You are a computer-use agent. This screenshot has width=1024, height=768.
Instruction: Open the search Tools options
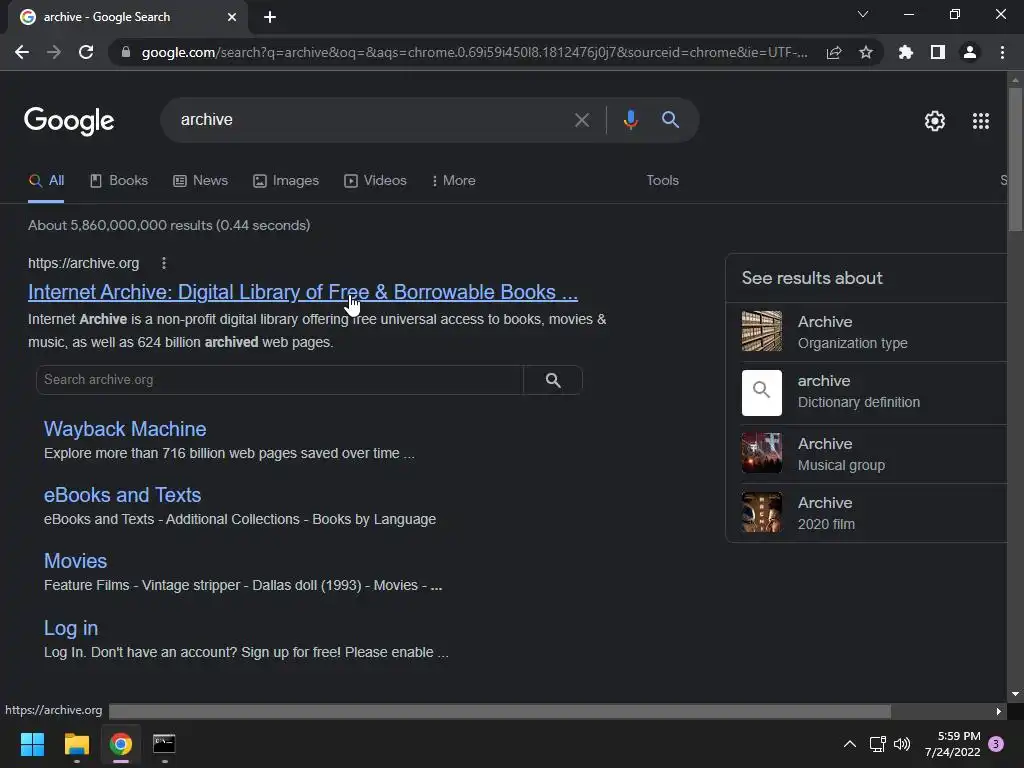(662, 181)
